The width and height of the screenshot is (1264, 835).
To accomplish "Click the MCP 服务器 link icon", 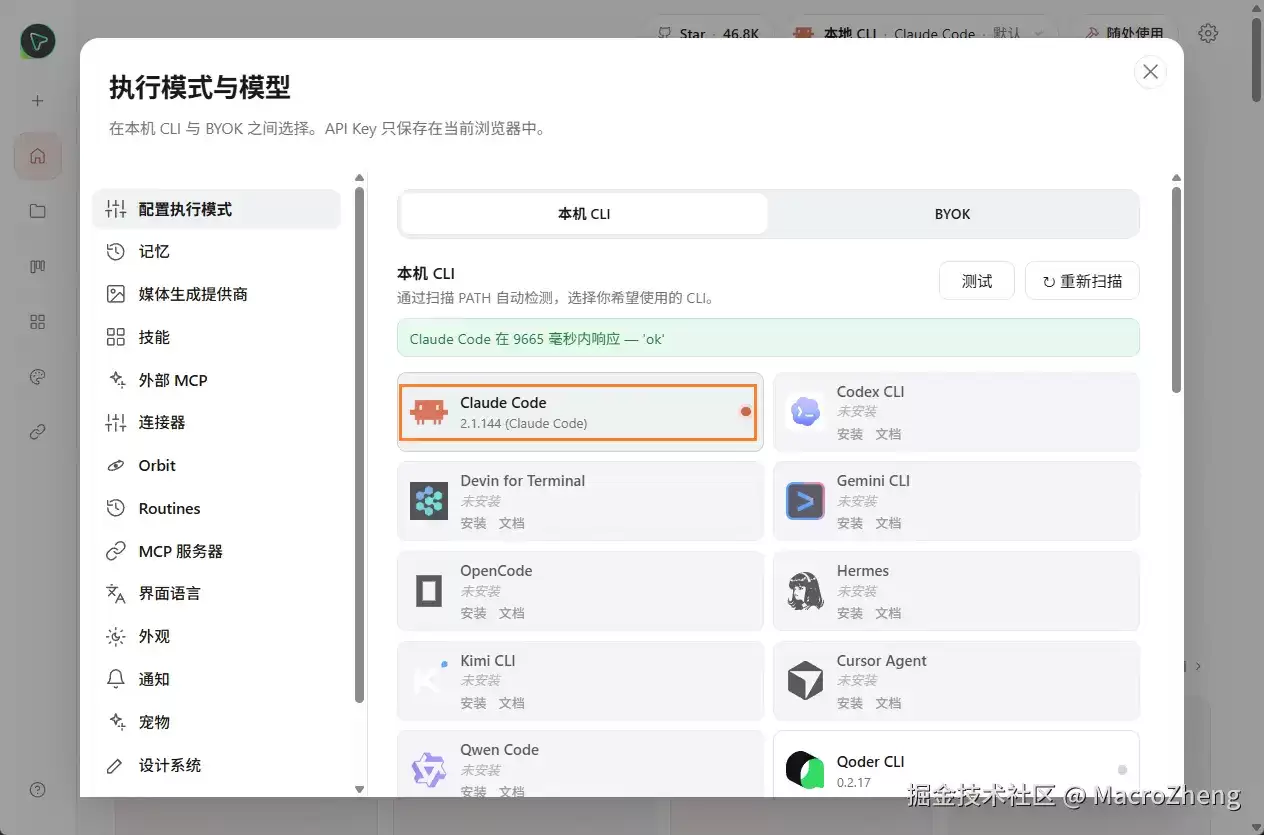I will [x=116, y=551].
